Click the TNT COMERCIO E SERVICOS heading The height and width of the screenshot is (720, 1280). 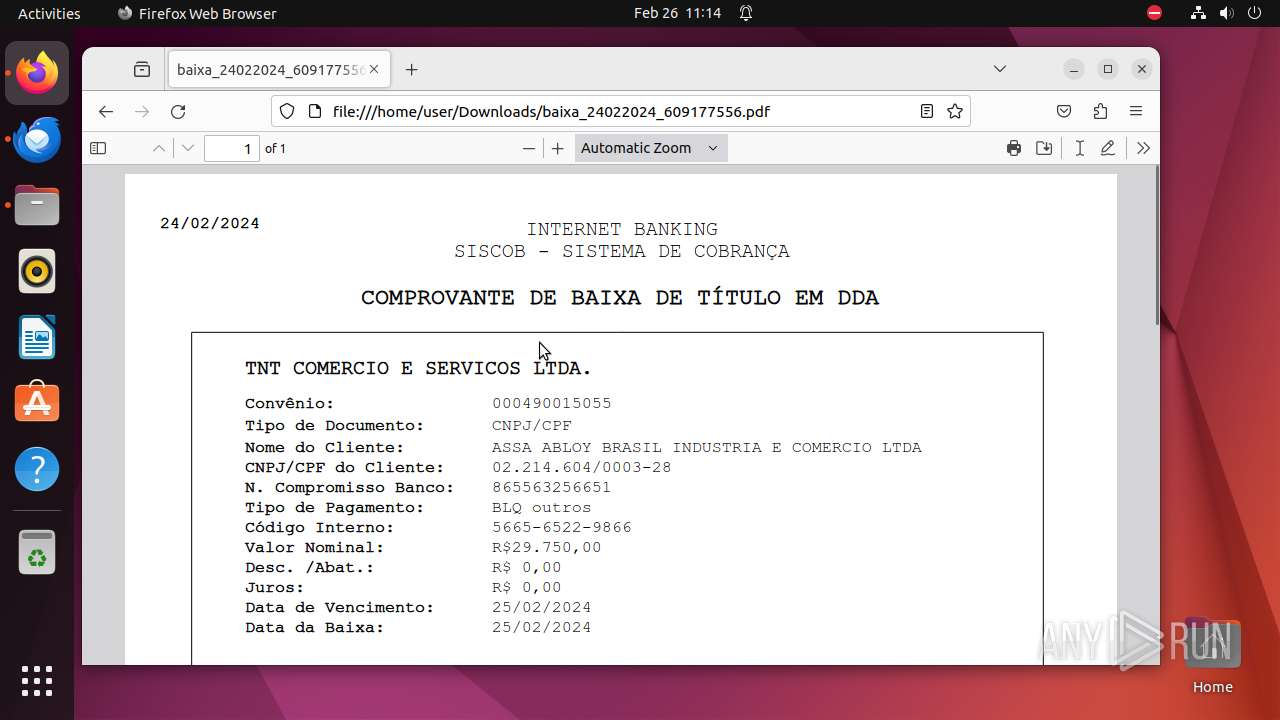tap(418, 368)
